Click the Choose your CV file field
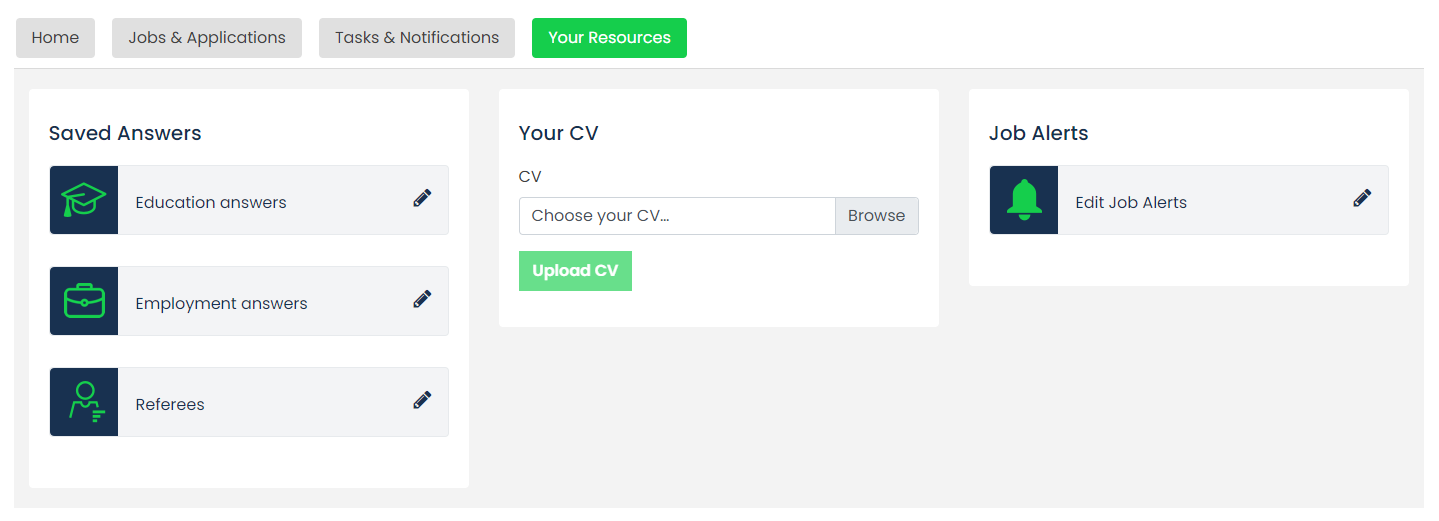This screenshot has height=521, width=1439. (x=677, y=216)
